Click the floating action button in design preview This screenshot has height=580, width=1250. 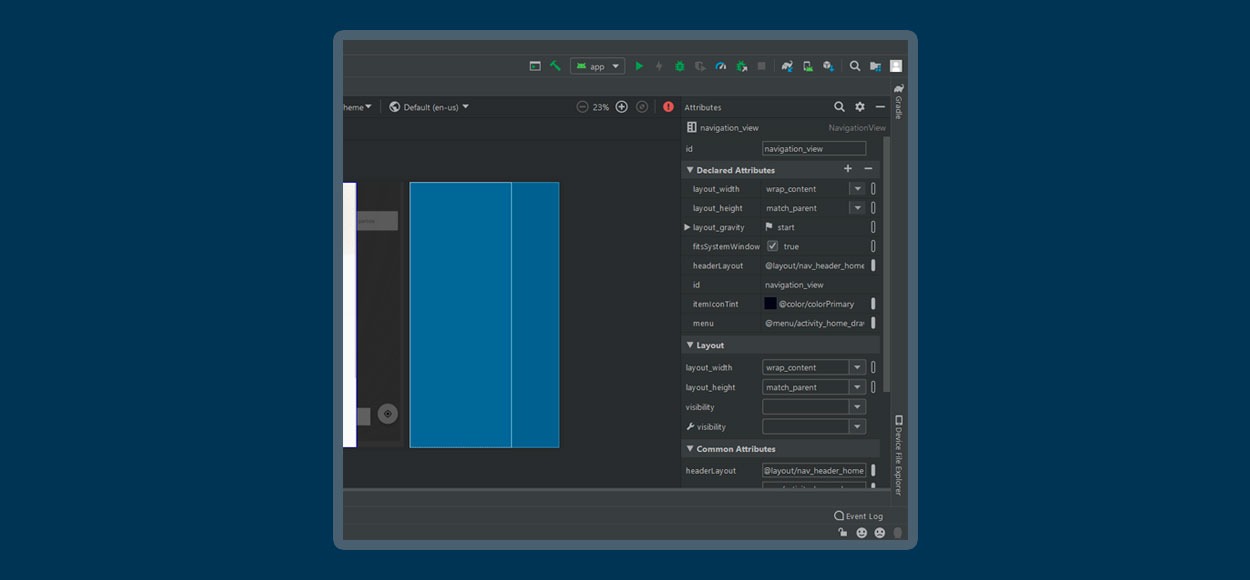point(388,413)
